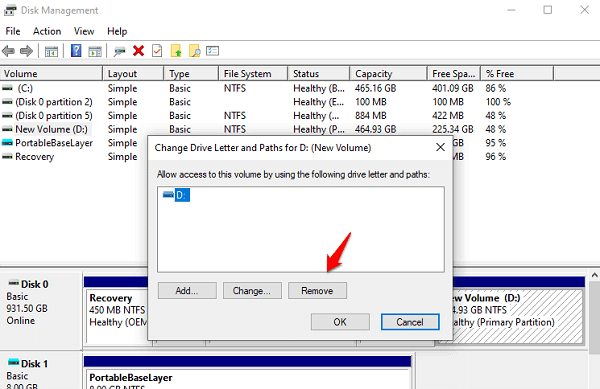
Task: Click the Remove button in dialog
Action: [x=317, y=291]
